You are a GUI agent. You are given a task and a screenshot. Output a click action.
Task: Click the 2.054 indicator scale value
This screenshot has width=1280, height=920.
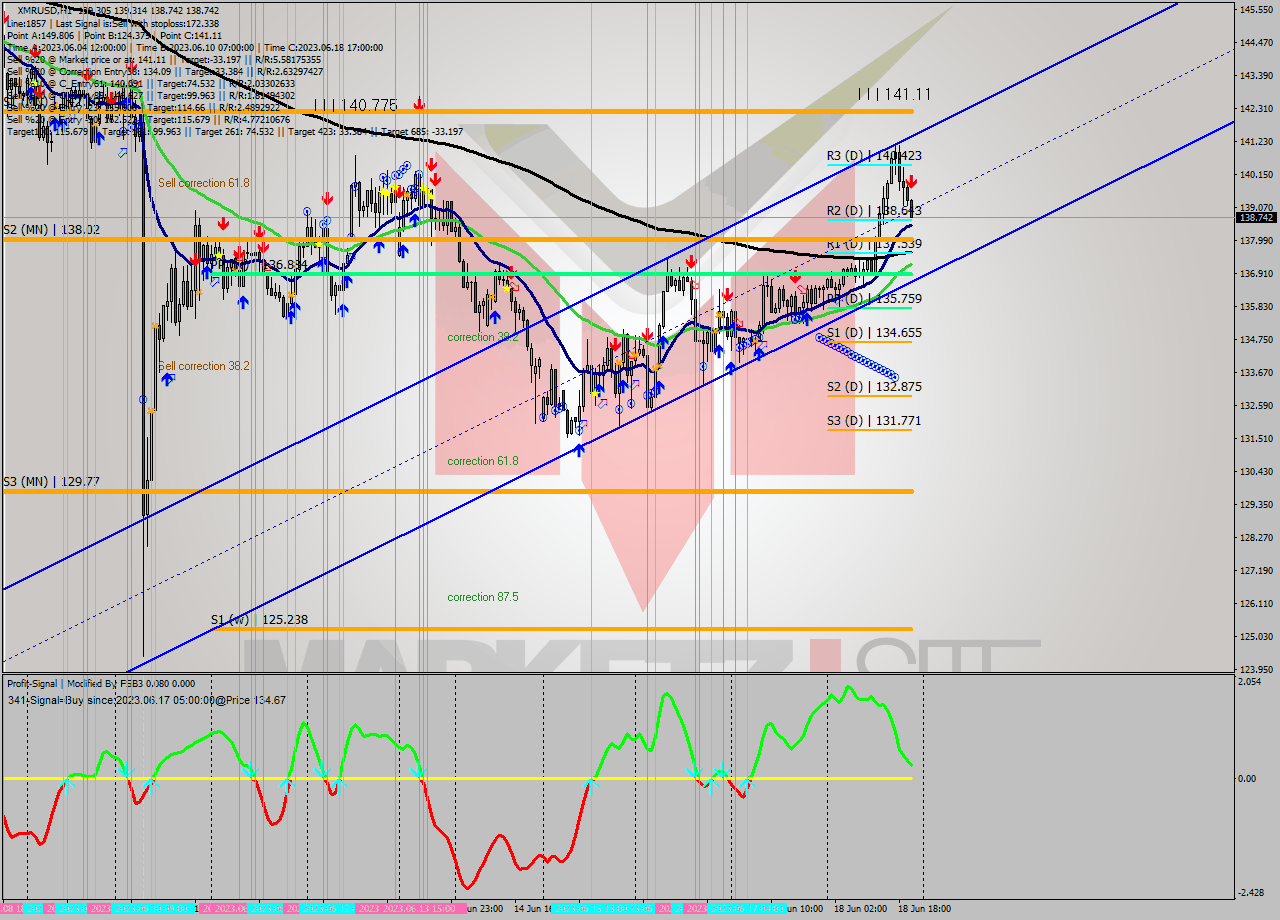coord(1252,681)
